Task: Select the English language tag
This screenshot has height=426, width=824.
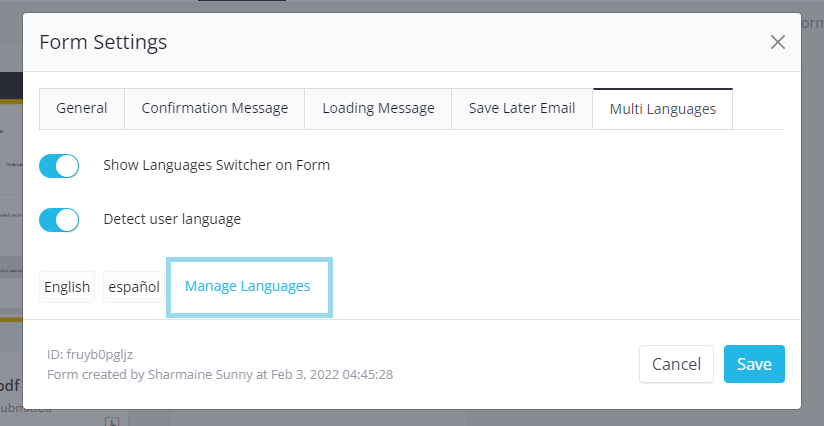Action: (67, 286)
